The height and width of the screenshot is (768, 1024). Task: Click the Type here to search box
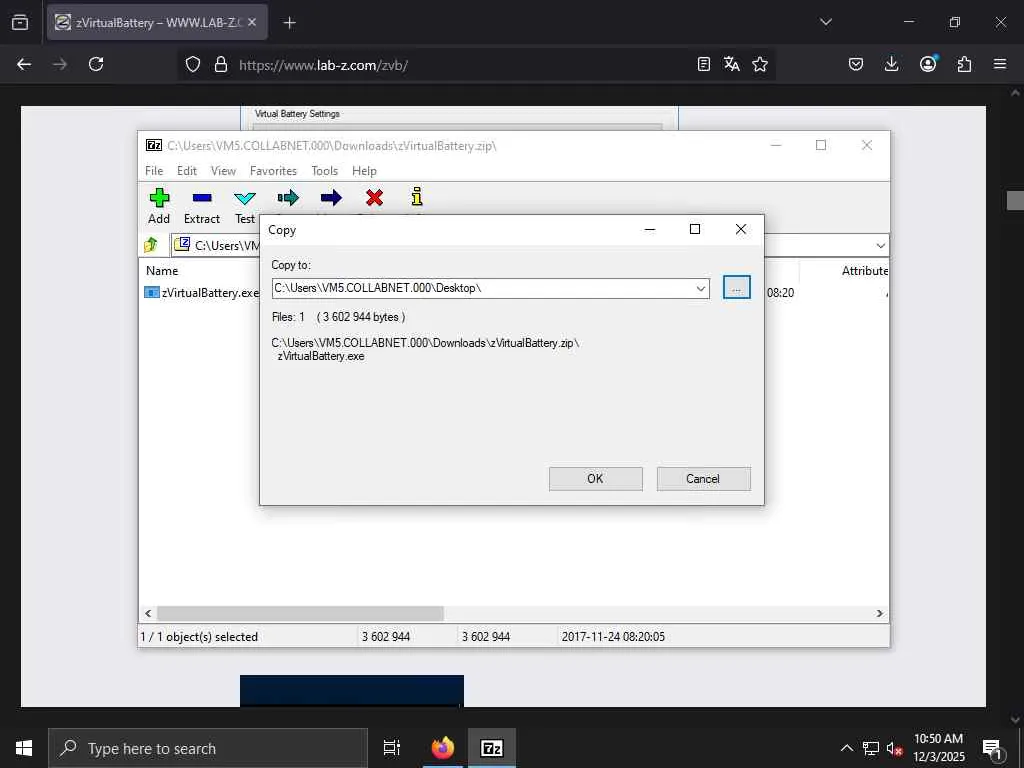(x=208, y=748)
